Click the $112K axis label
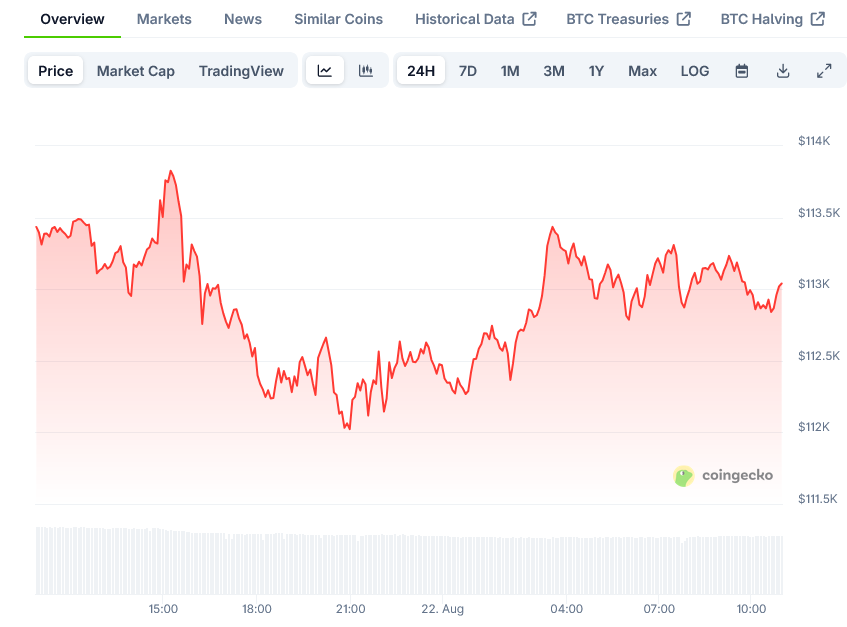This screenshot has width=847, height=627. coord(814,427)
